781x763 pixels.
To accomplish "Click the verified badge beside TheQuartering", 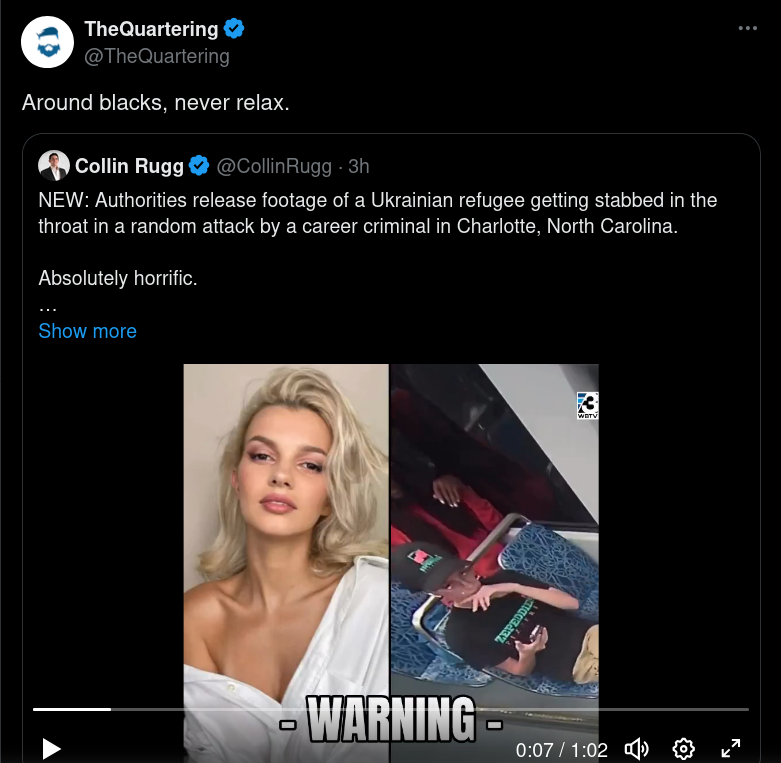I will click(234, 29).
